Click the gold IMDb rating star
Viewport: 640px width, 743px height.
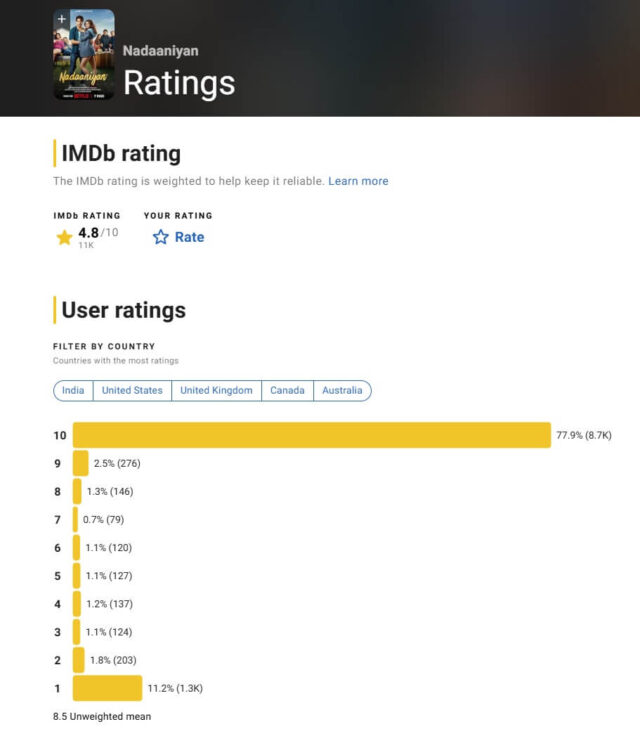point(64,237)
